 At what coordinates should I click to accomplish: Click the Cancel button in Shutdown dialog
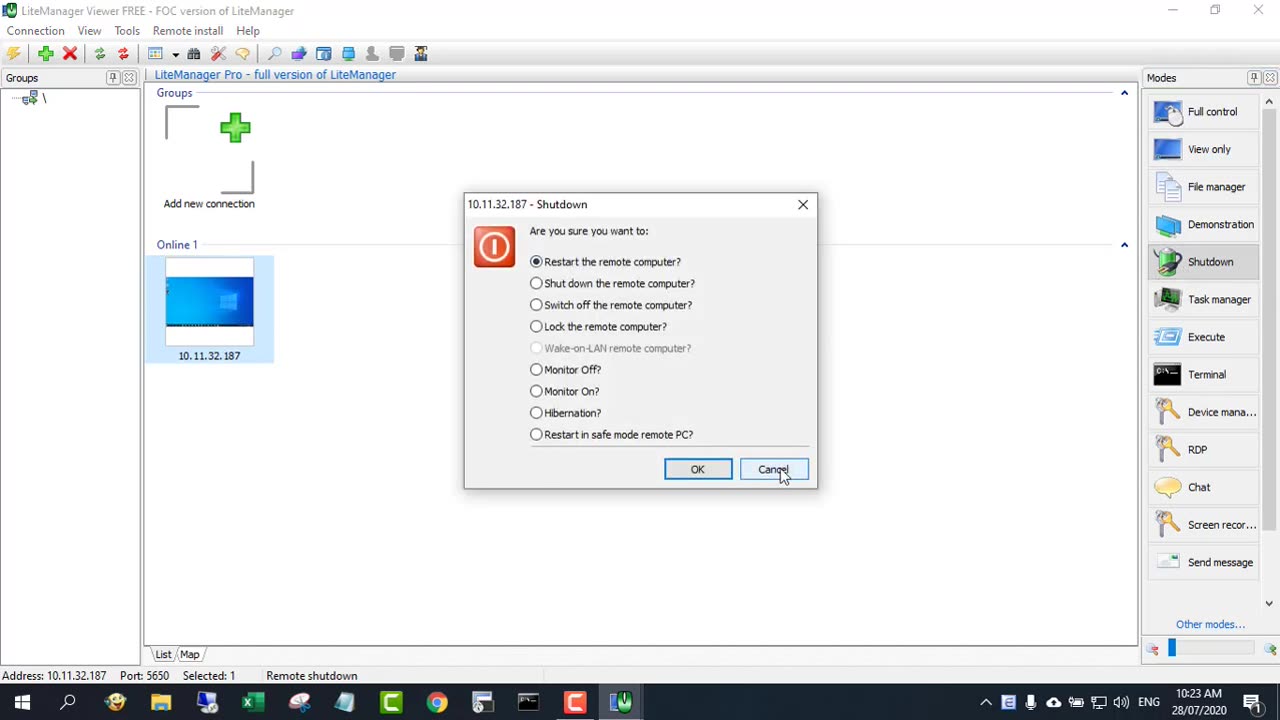(x=774, y=470)
